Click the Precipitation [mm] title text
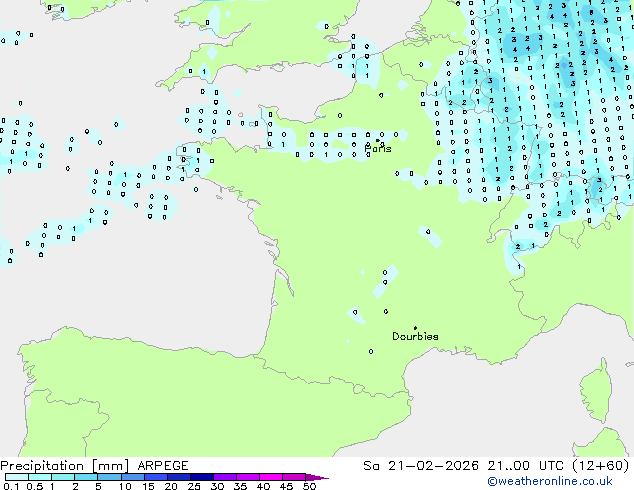 65,466
